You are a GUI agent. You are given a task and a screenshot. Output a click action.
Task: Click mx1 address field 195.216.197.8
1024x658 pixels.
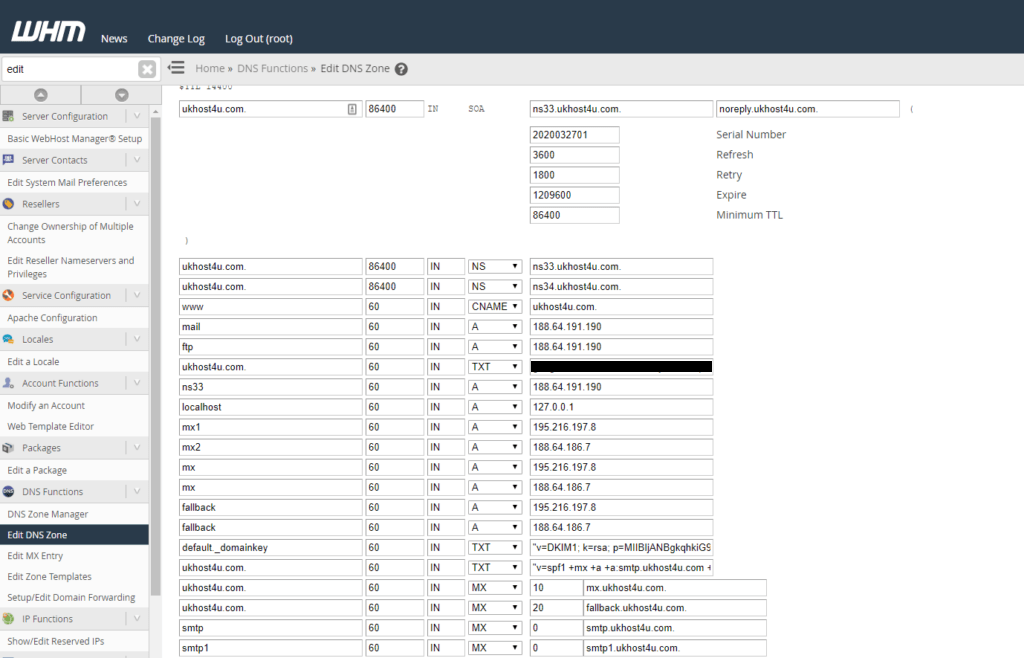pyautogui.click(x=621, y=427)
